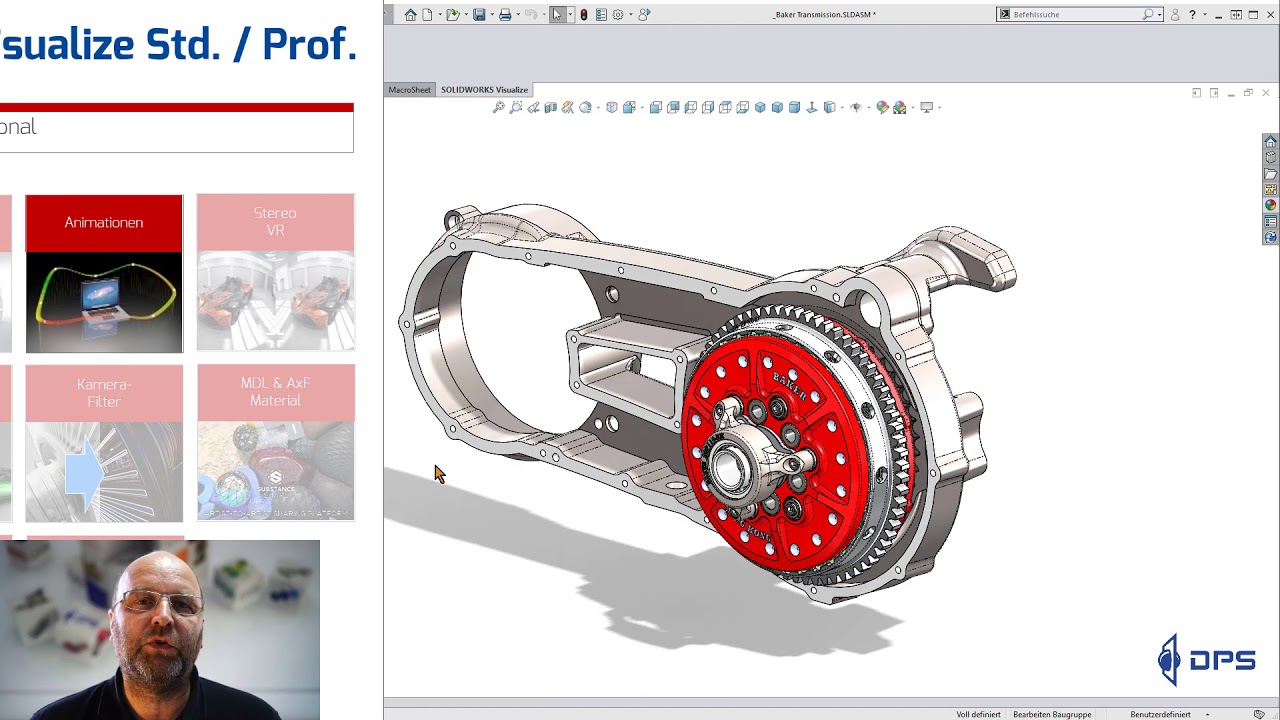Click Zoom to Fit in view toolbar
This screenshot has width=1280, height=720.
click(499, 107)
